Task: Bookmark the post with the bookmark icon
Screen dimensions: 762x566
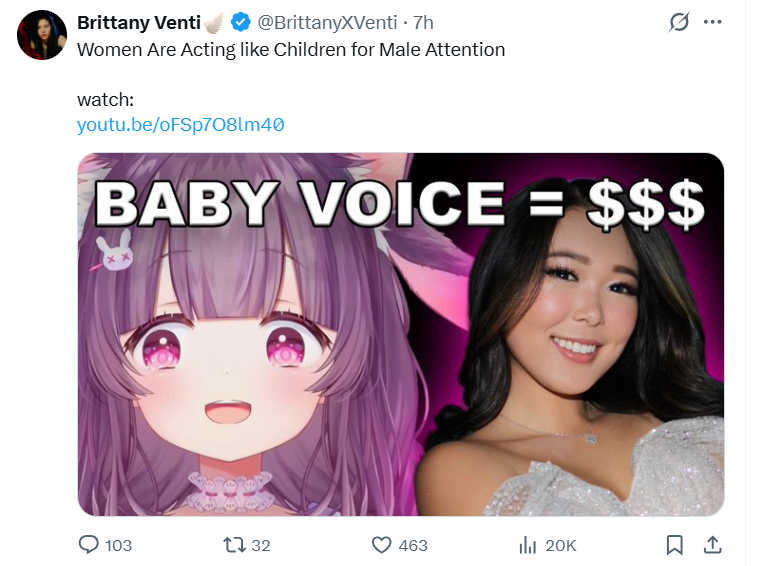Action: coord(675,545)
